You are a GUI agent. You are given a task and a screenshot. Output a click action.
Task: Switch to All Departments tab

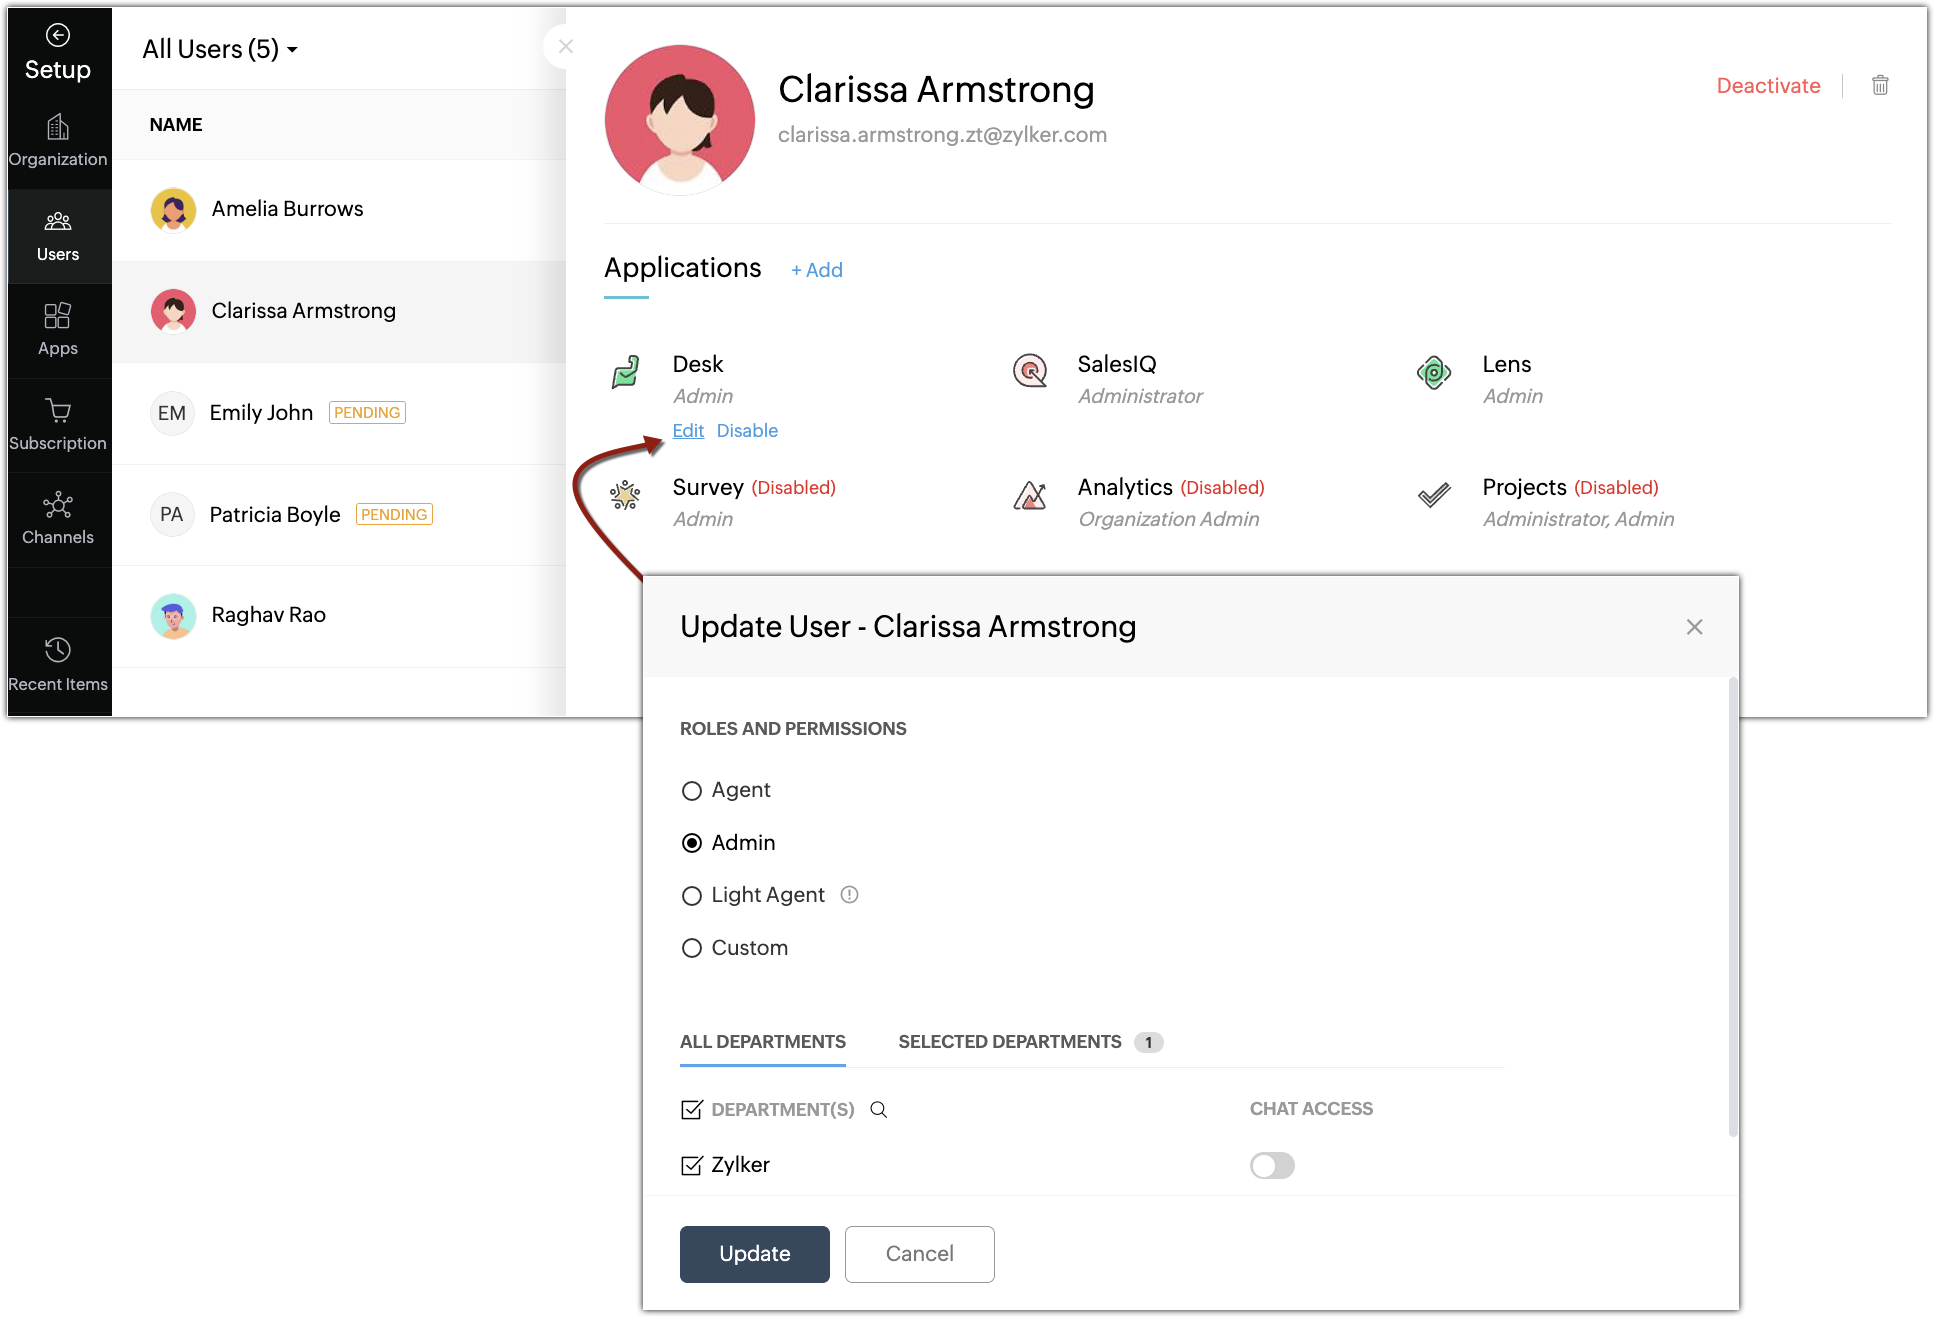[763, 1042]
